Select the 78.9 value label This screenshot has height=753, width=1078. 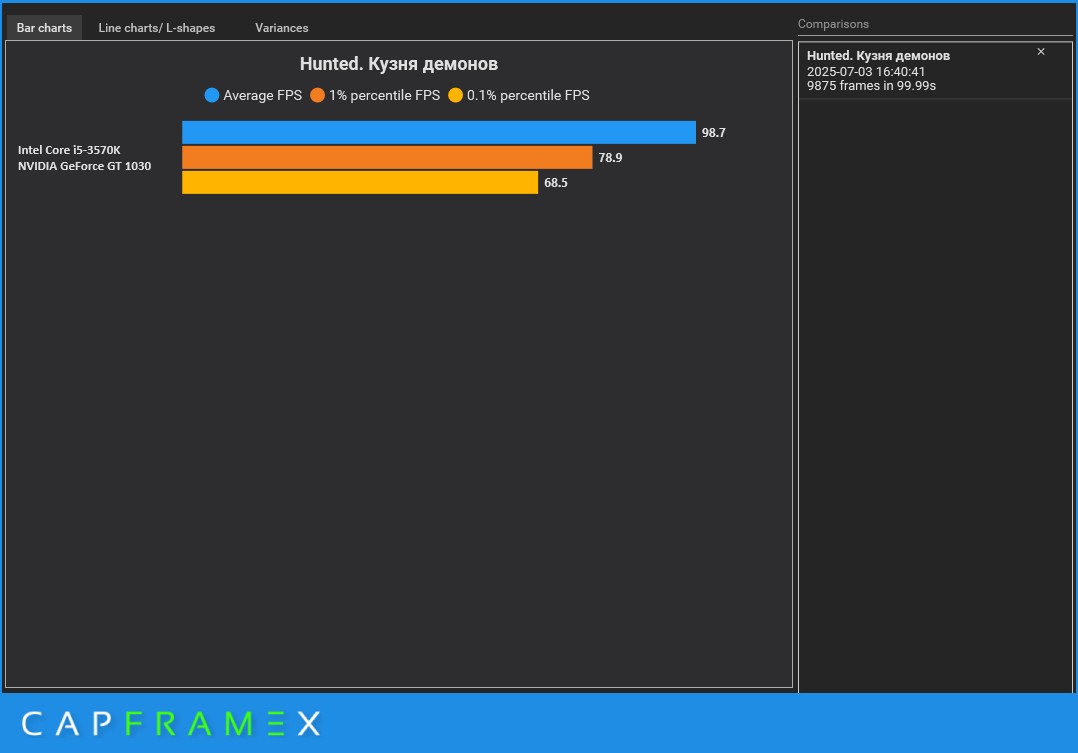click(610, 157)
